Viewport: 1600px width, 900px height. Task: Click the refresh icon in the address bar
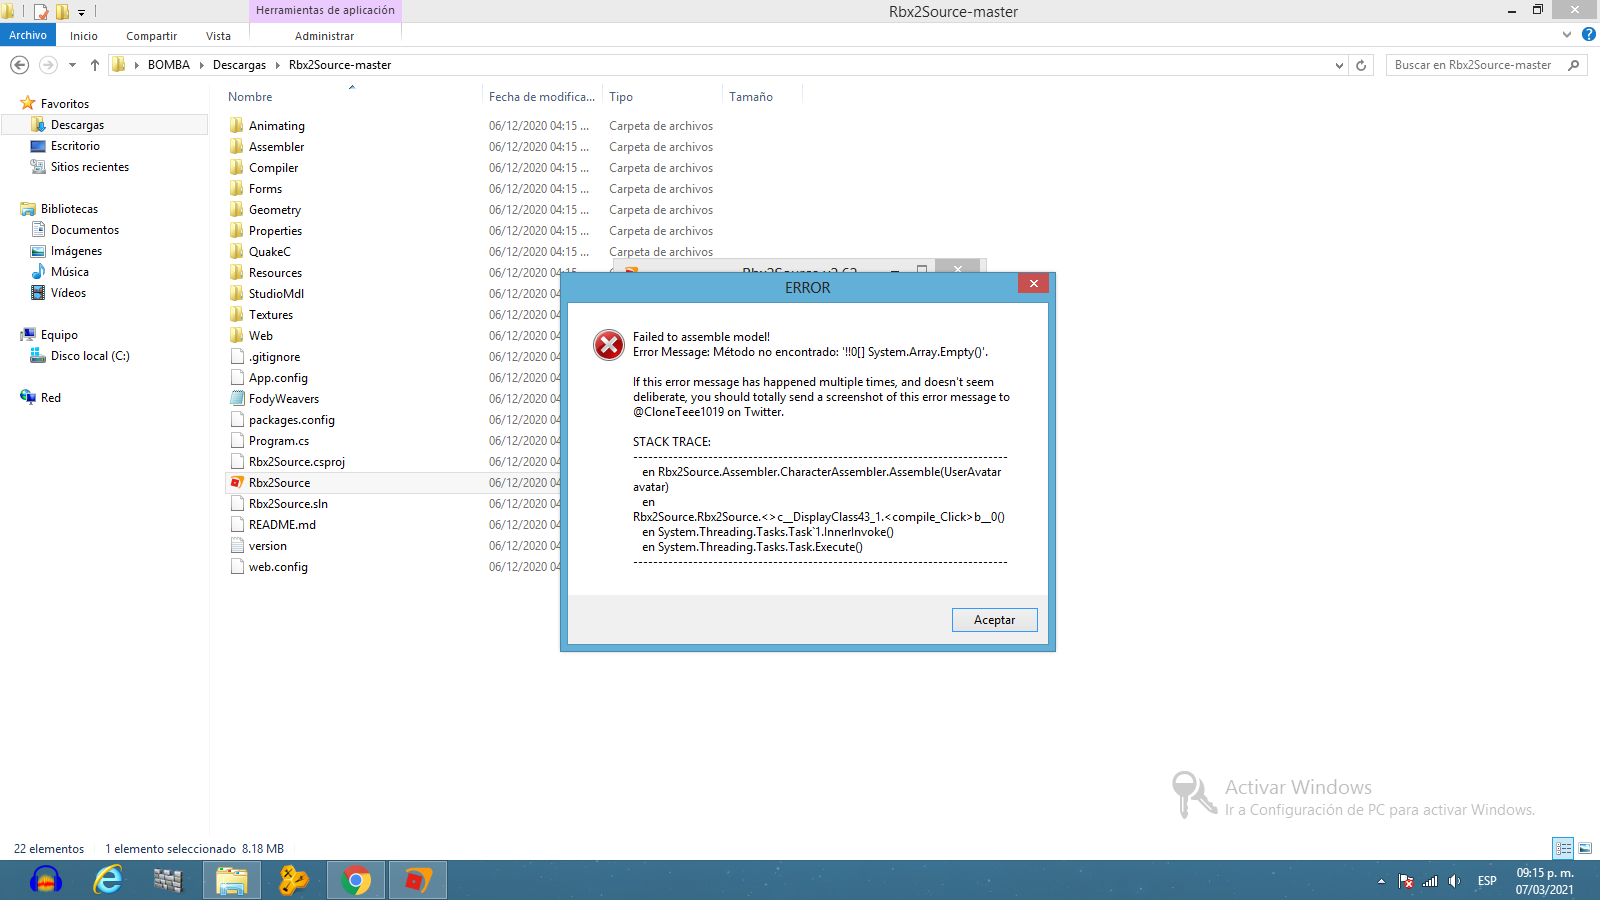click(1361, 65)
